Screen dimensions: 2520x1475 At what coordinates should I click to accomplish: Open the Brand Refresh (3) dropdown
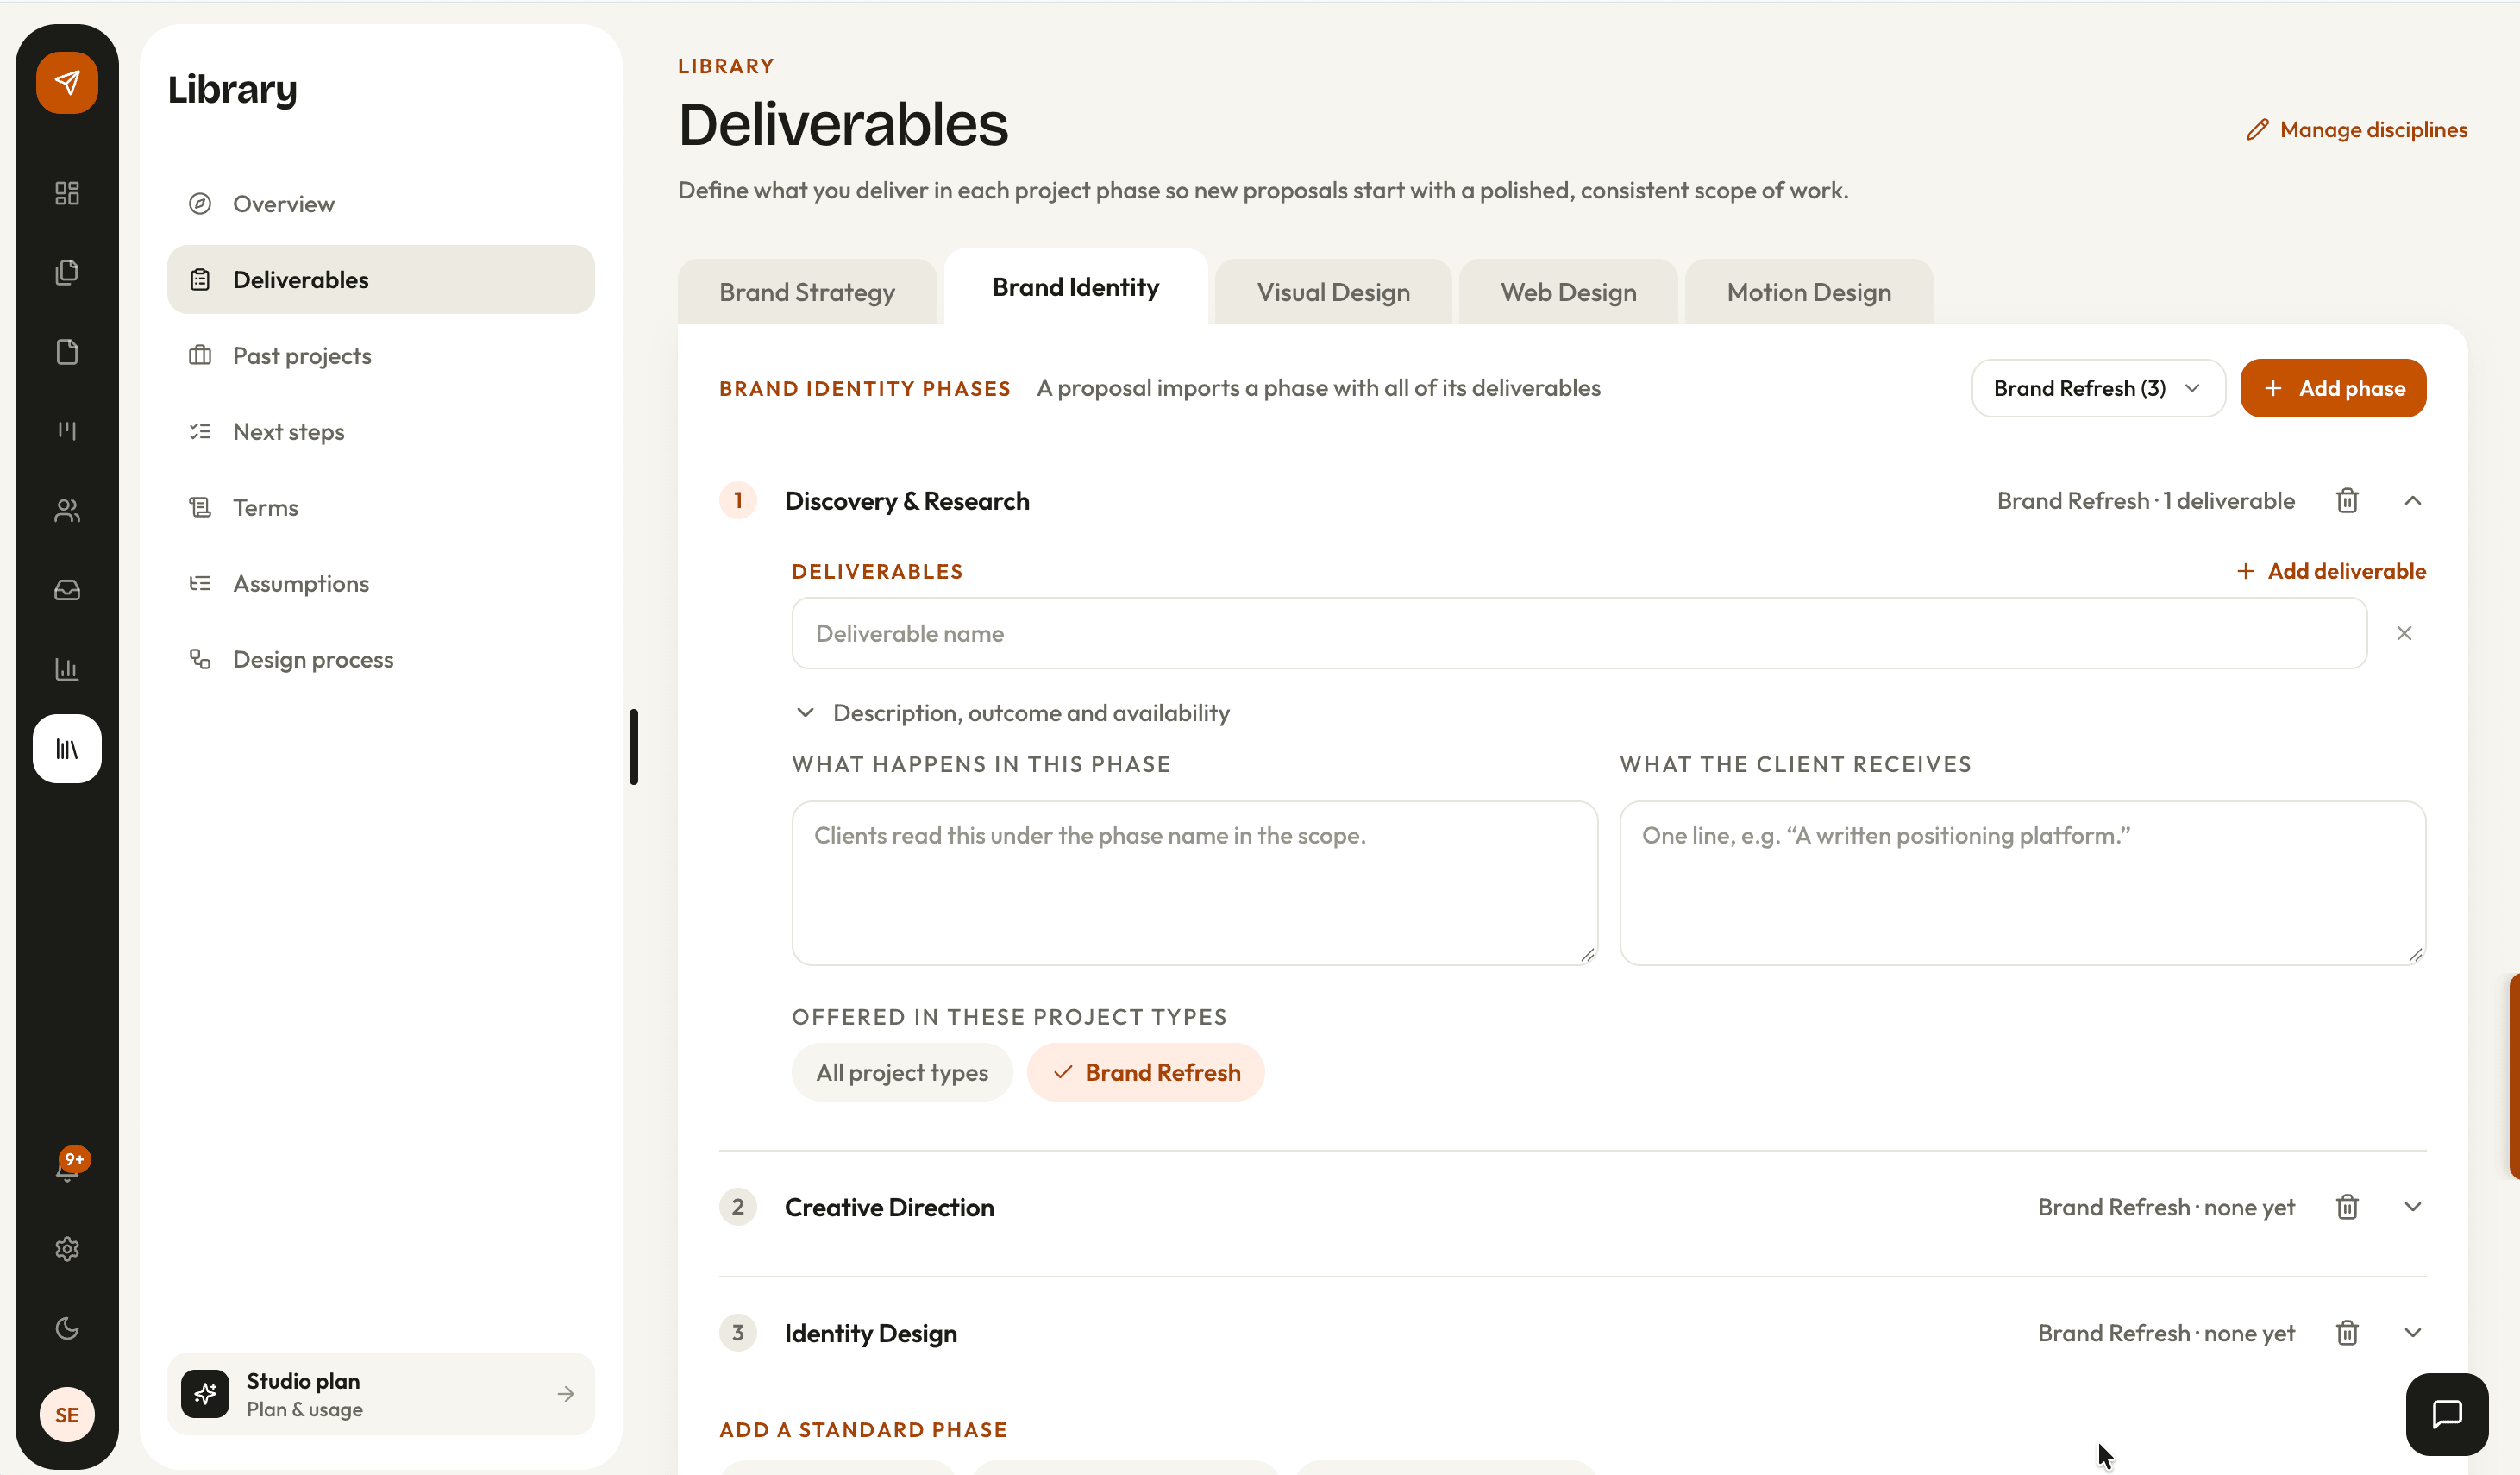click(x=2098, y=388)
